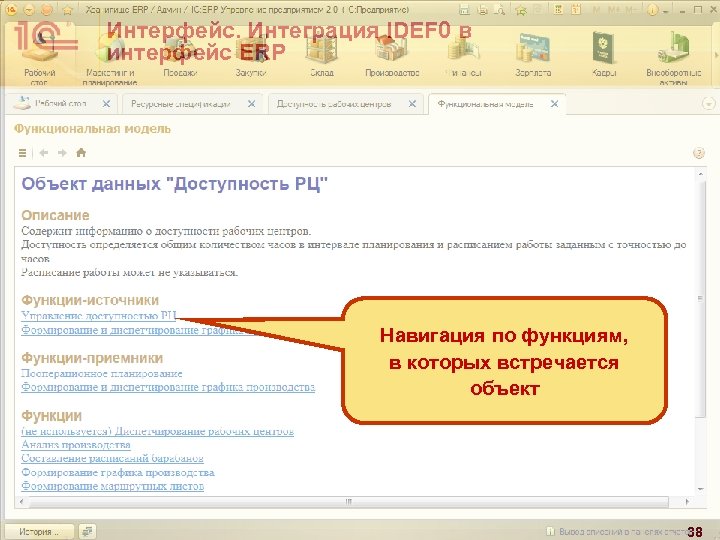This screenshot has width=720, height=540.
Task: Open Формирование и диспетчирование графика производства under Функции-приемники
Action: point(168,387)
